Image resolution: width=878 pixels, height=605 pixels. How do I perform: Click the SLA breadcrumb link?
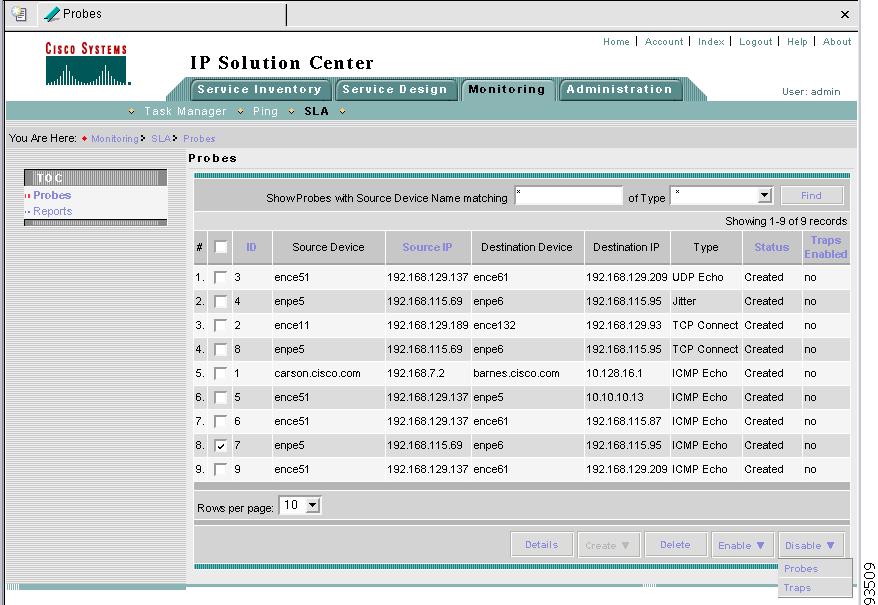pos(161,138)
